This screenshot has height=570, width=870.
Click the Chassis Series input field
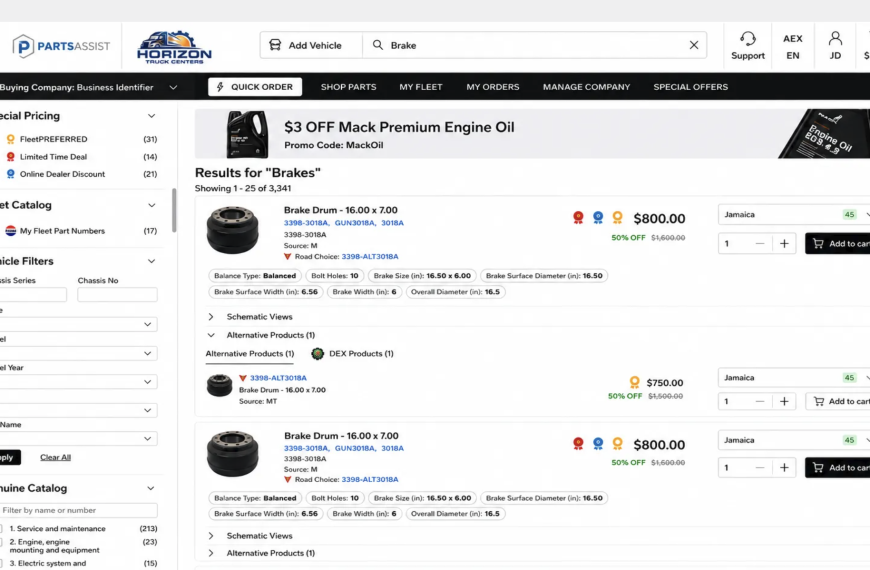32,295
